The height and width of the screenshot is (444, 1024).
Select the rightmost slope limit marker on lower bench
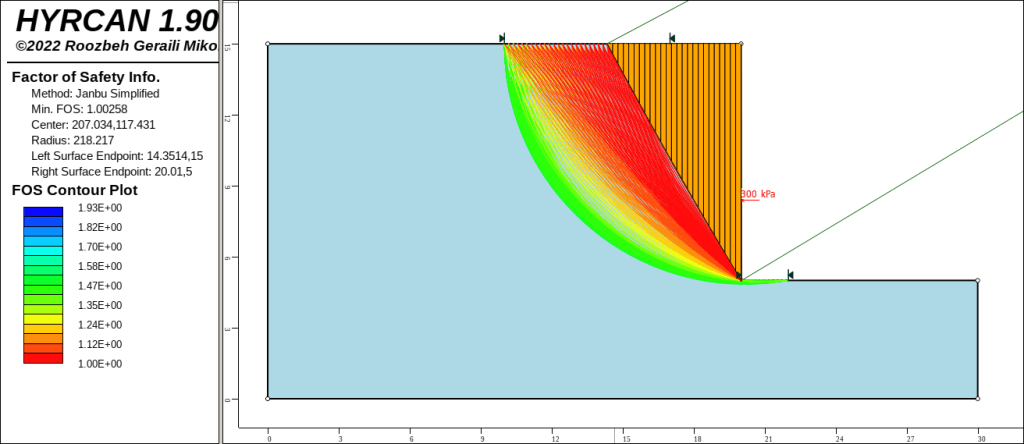(789, 275)
